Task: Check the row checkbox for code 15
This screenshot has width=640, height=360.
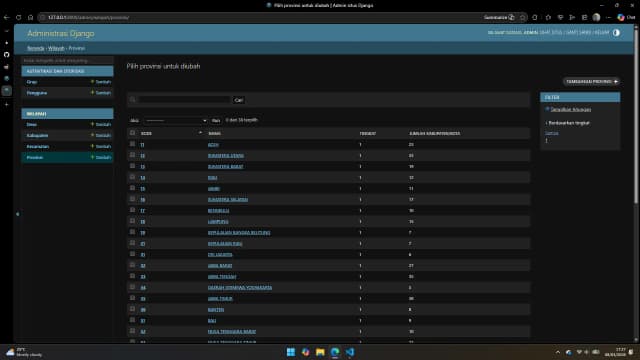Action: tap(132, 188)
